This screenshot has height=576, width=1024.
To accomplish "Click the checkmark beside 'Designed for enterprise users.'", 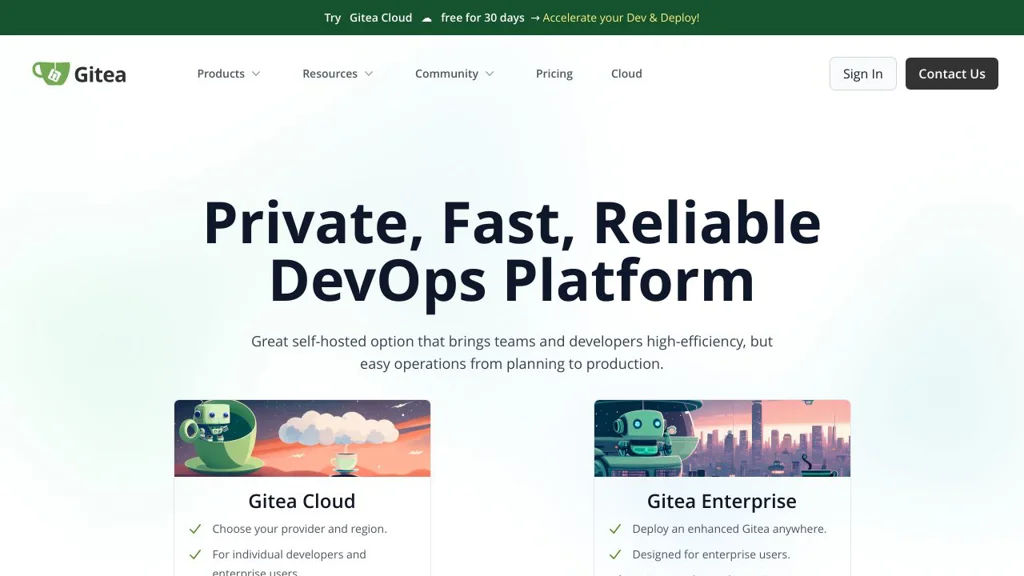I will [615, 554].
